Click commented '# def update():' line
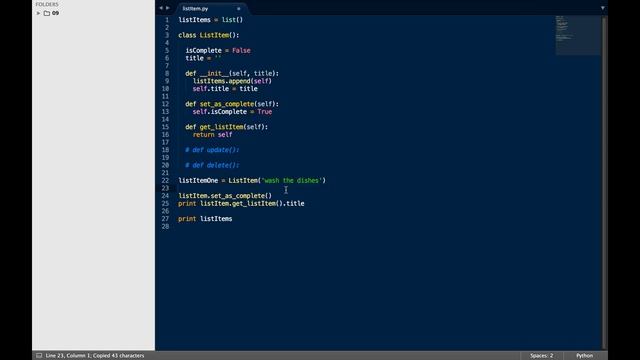This screenshot has height=360, width=640. [212, 150]
